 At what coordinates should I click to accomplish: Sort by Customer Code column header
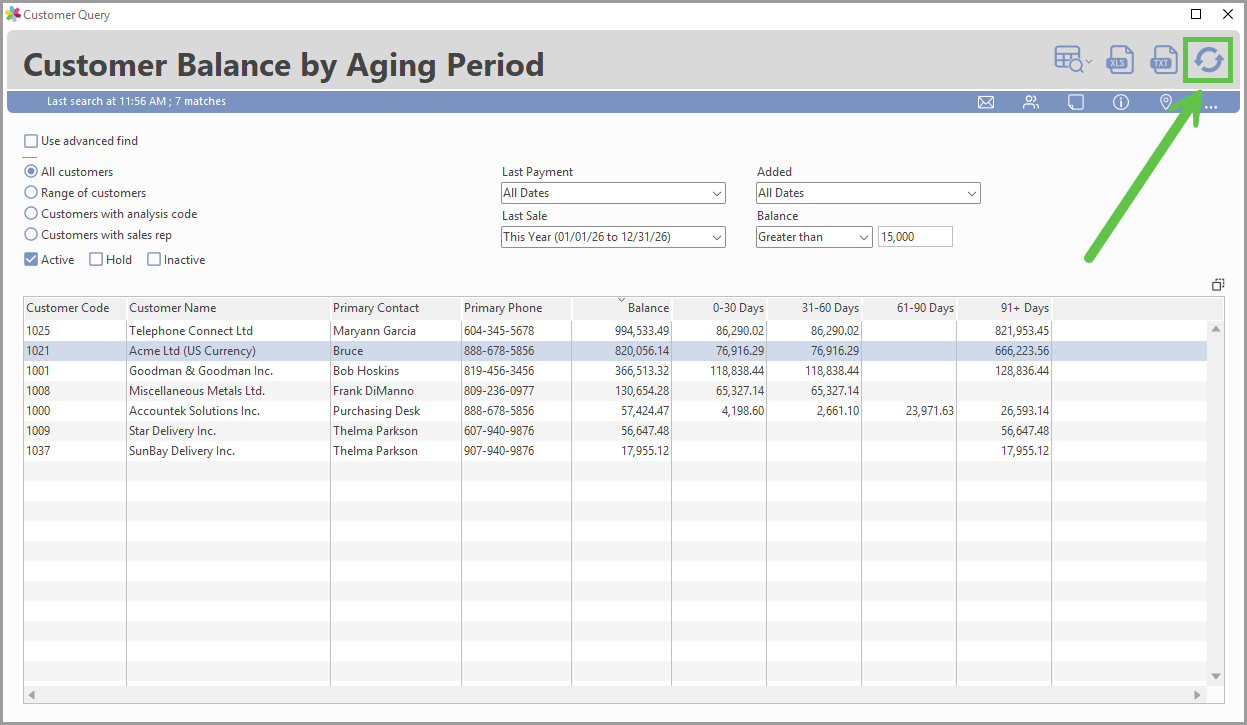coord(75,308)
